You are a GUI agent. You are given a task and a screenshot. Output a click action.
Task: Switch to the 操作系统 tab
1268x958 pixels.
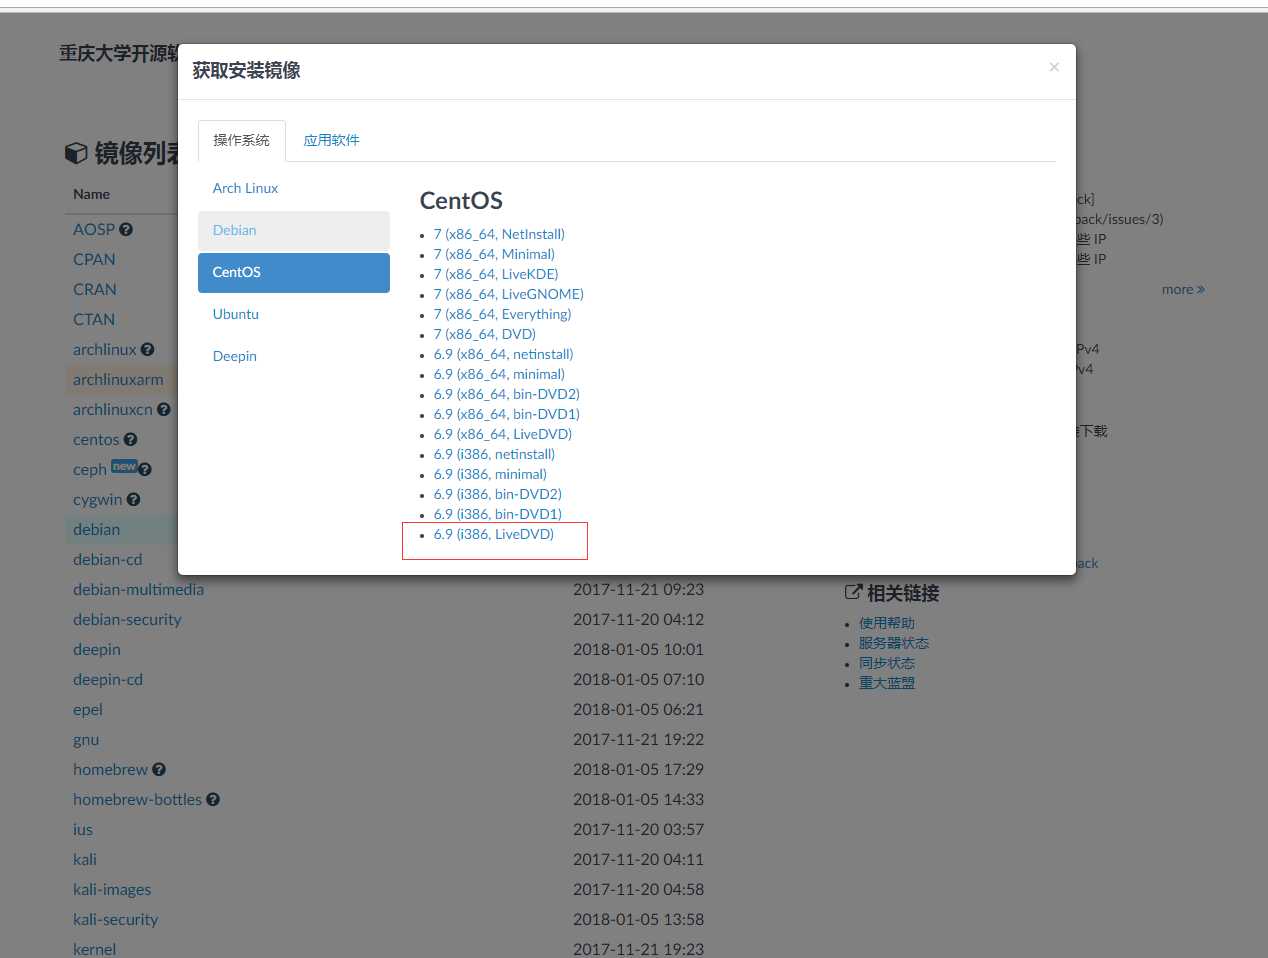tap(241, 140)
